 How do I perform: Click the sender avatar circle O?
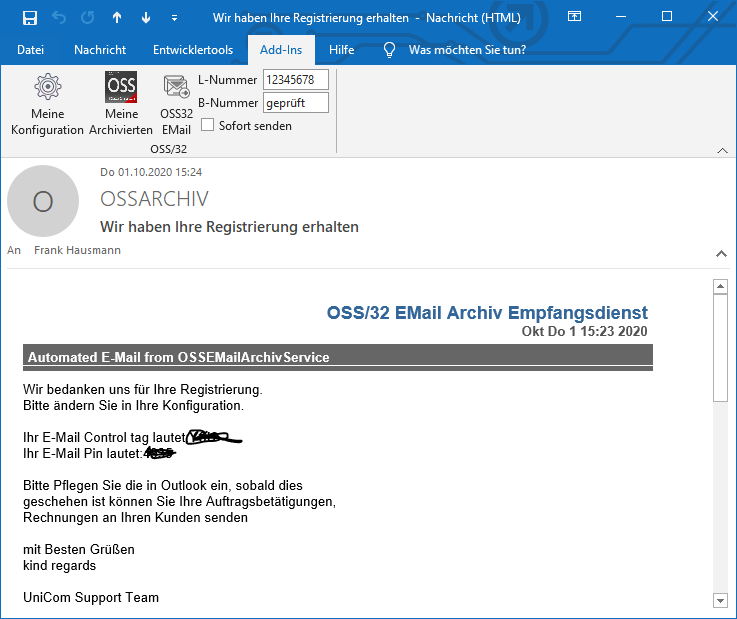[43, 201]
